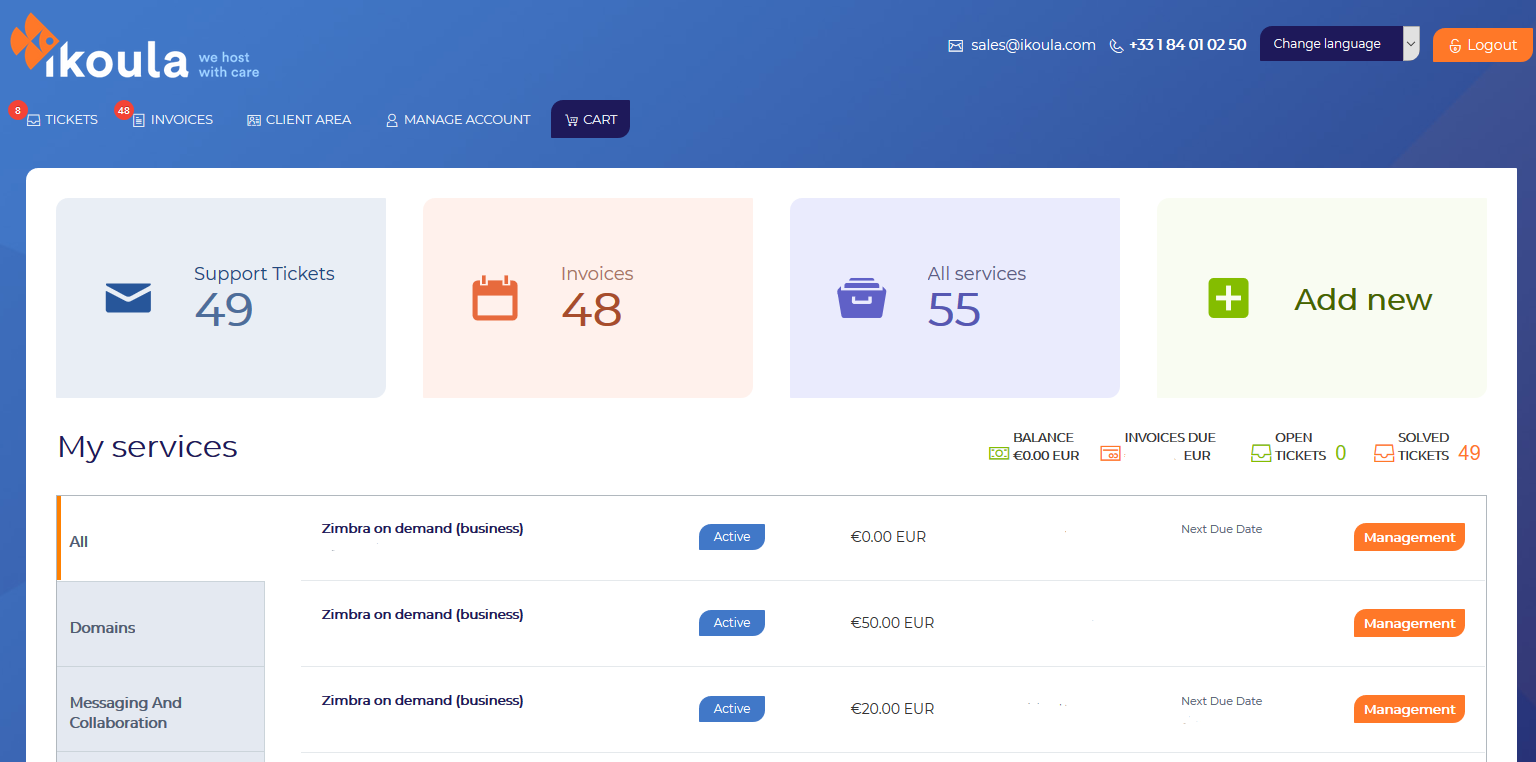Open the Manage Account menu
Screen dimensions: 1536x762
(x=458, y=120)
